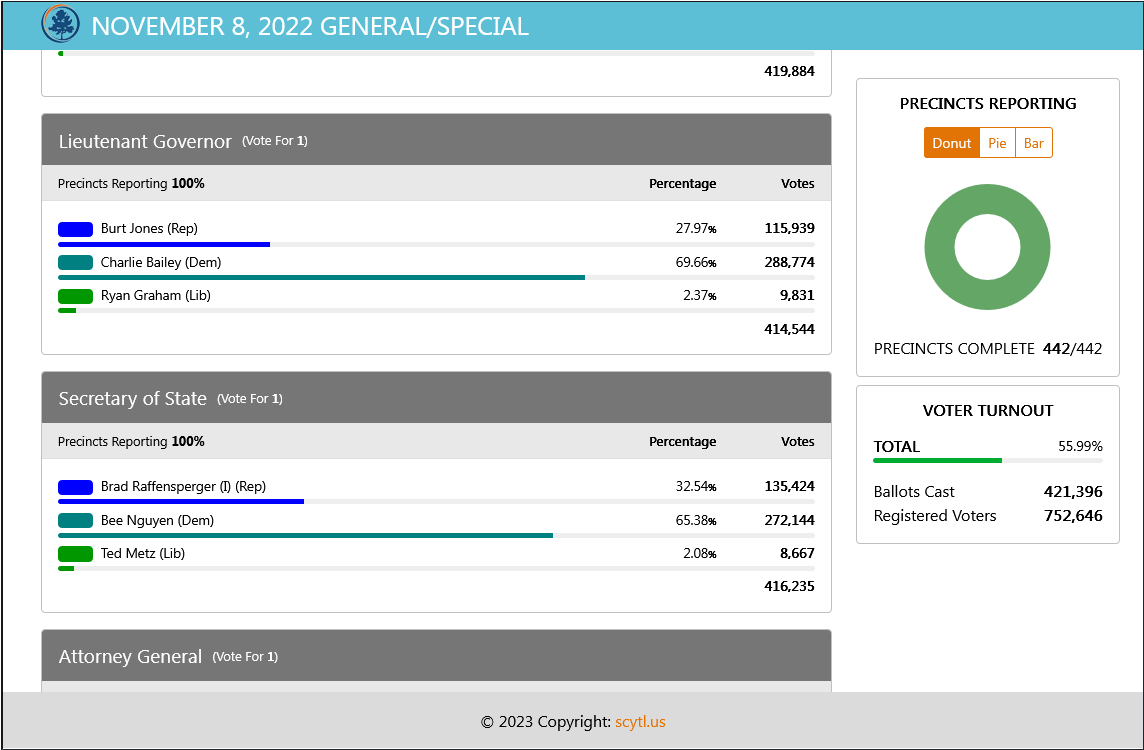The width and height of the screenshot is (1144, 750).
Task: Click Bee Nguyen's teal vote bar
Action: [x=305, y=536]
